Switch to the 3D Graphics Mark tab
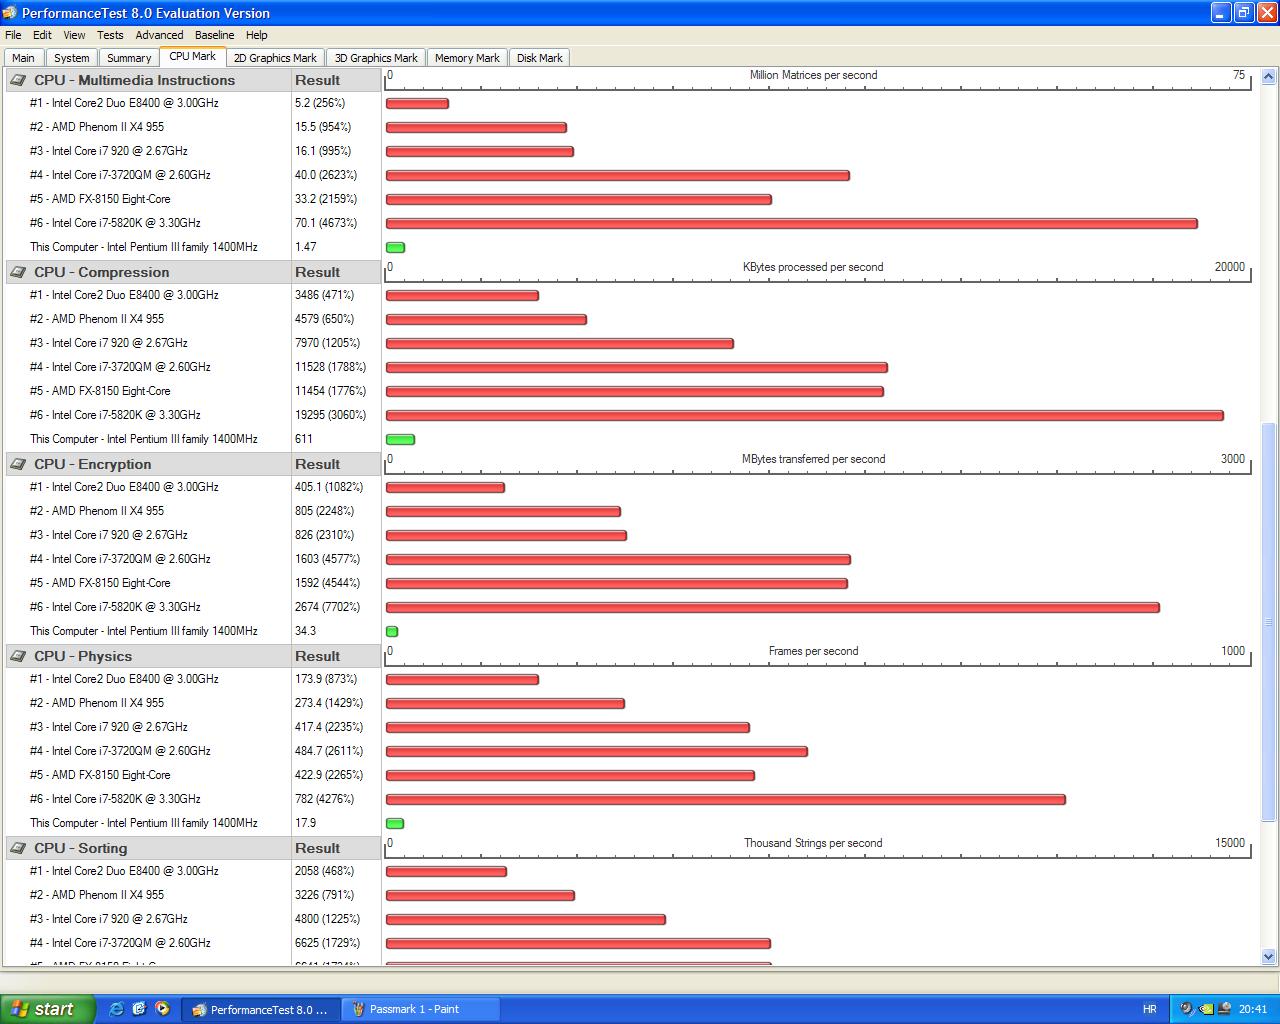 coord(376,58)
